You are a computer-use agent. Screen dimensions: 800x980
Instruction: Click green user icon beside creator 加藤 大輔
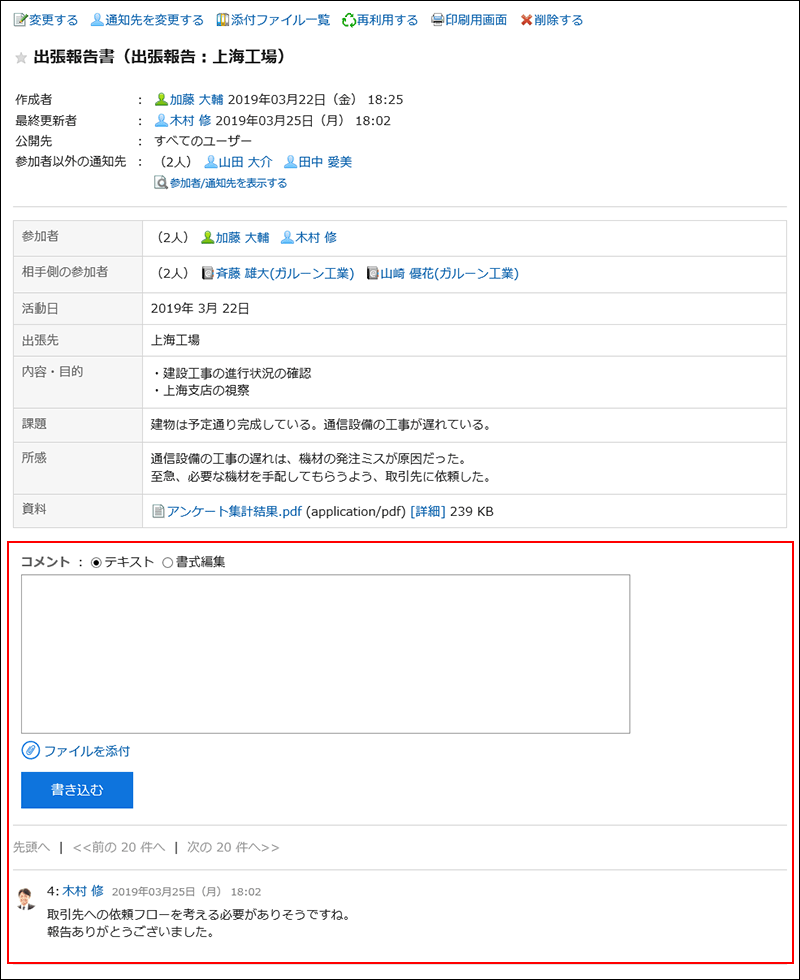161,99
